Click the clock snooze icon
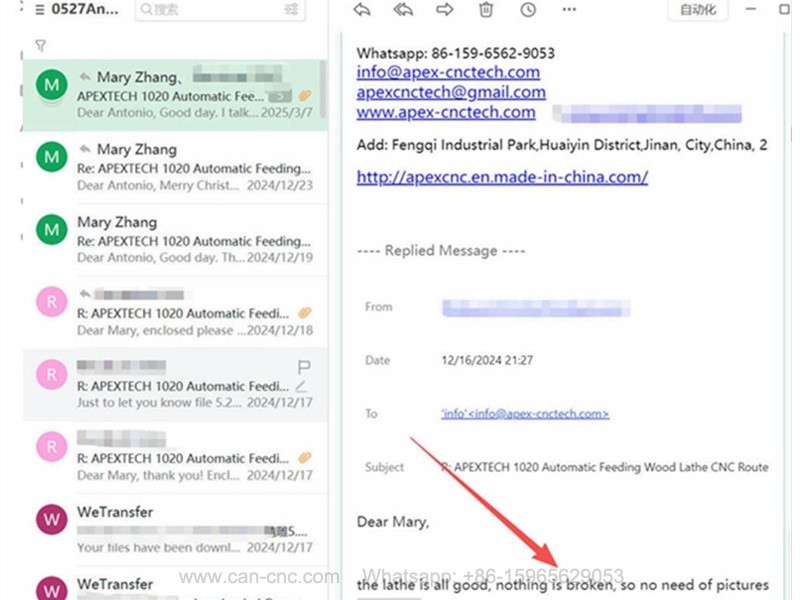 click(x=528, y=9)
